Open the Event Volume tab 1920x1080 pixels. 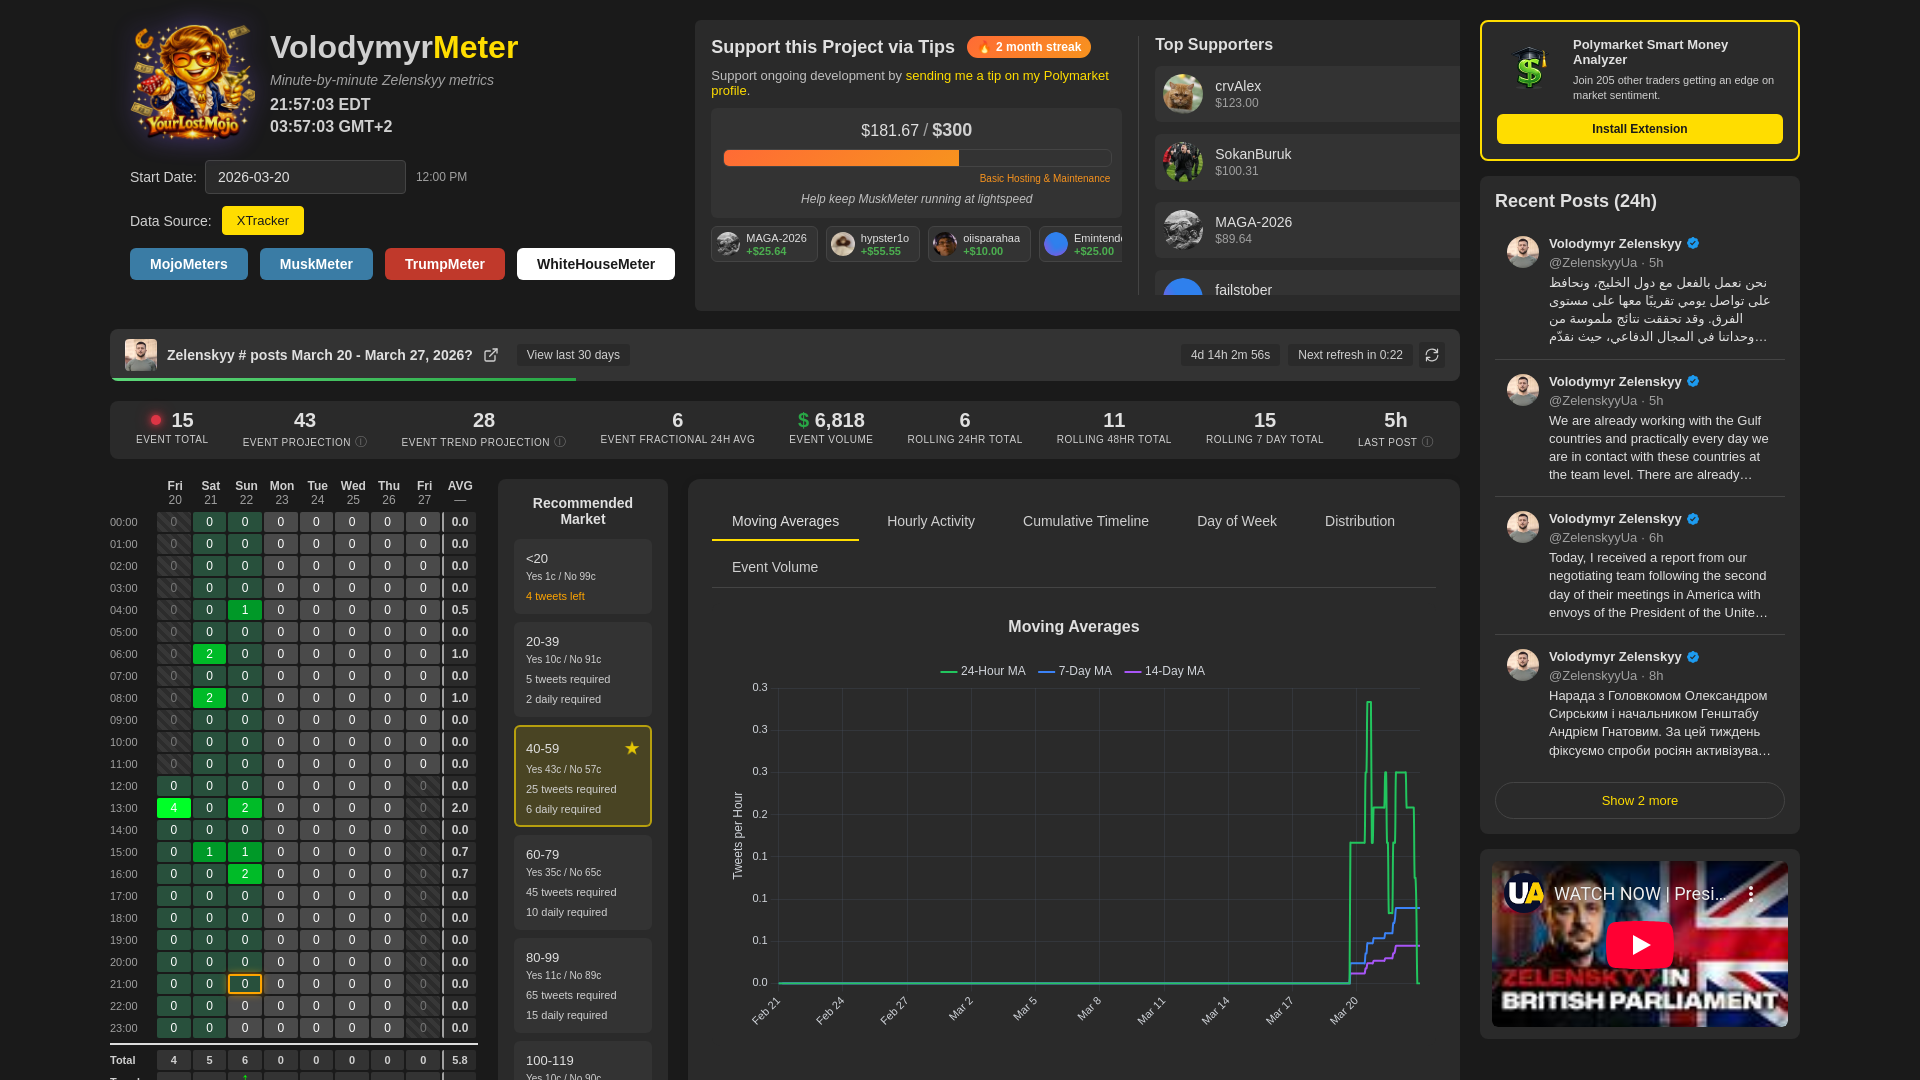coord(775,567)
